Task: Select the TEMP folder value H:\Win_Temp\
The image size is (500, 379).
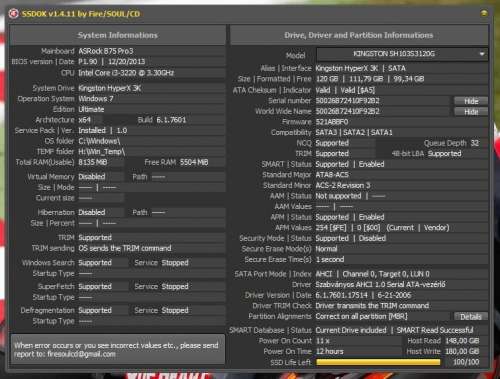Action: 102,152
